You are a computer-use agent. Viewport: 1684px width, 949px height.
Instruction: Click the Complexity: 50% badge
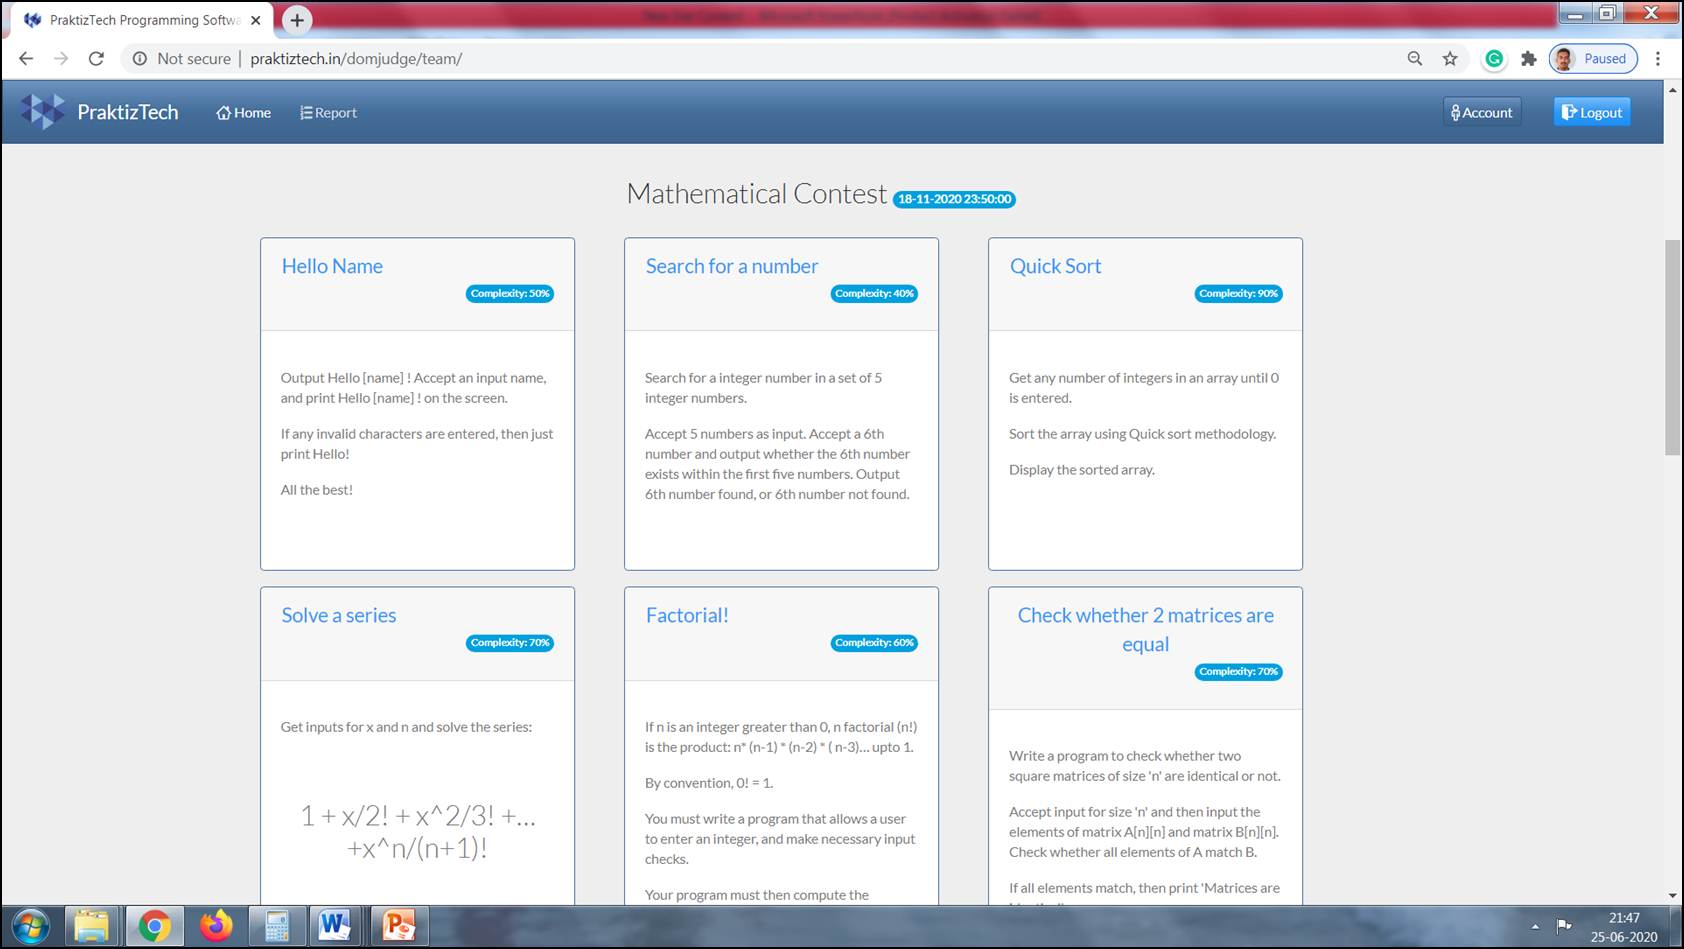pyautogui.click(x=510, y=293)
